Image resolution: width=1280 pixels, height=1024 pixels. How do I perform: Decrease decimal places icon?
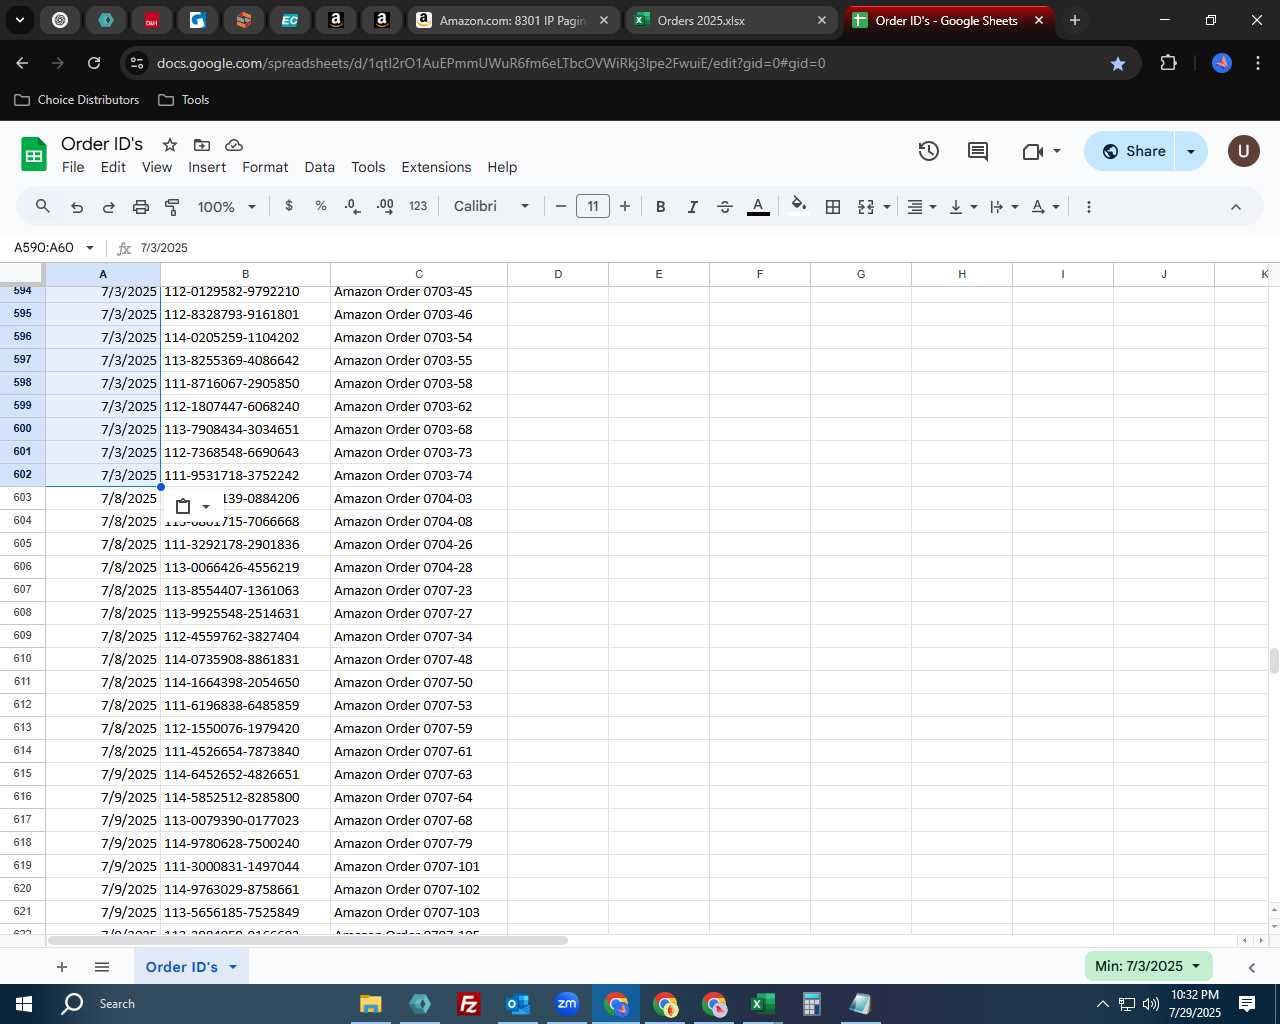coord(352,206)
